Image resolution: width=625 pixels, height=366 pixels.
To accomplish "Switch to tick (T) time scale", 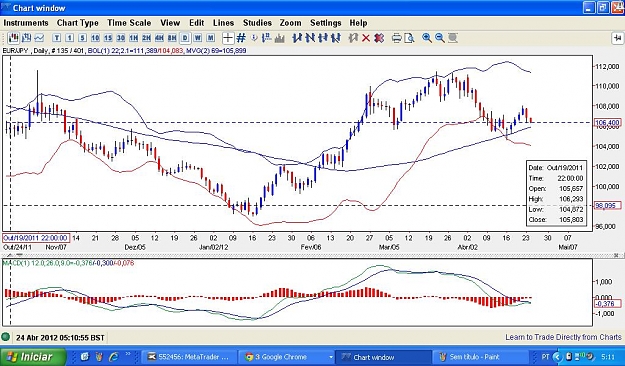I will (x=57, y=38).
